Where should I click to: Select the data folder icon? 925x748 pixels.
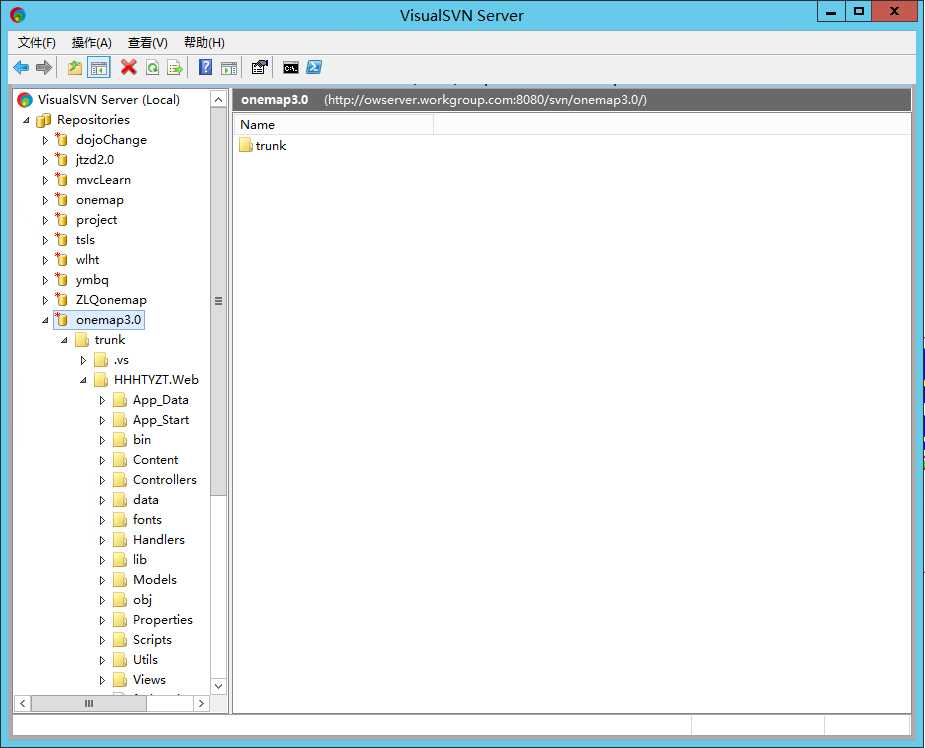click(x=120, y=500)
